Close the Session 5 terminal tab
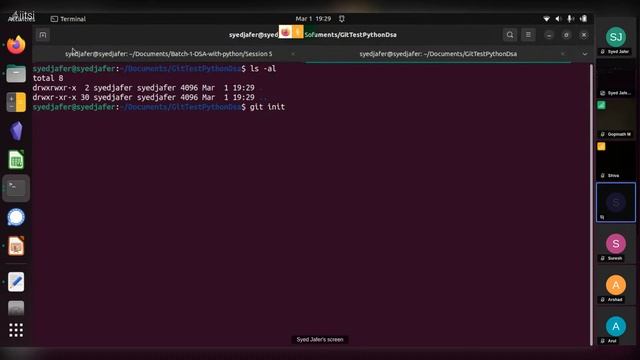This screenshot has width=640, height=360. click(293, 54)
